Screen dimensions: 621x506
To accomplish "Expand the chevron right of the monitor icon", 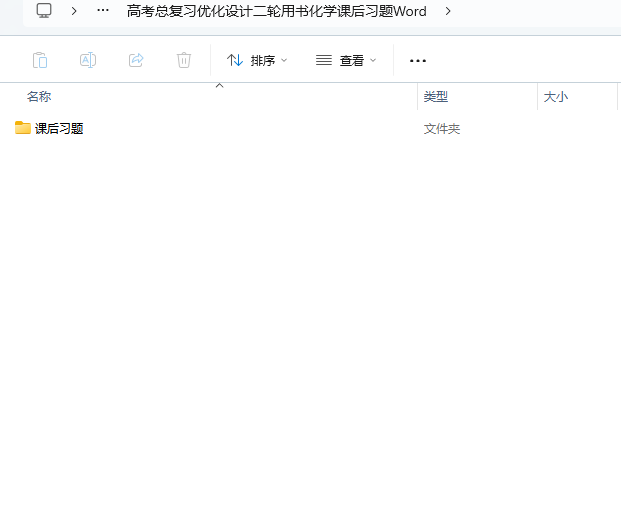I will coord(74,11).
